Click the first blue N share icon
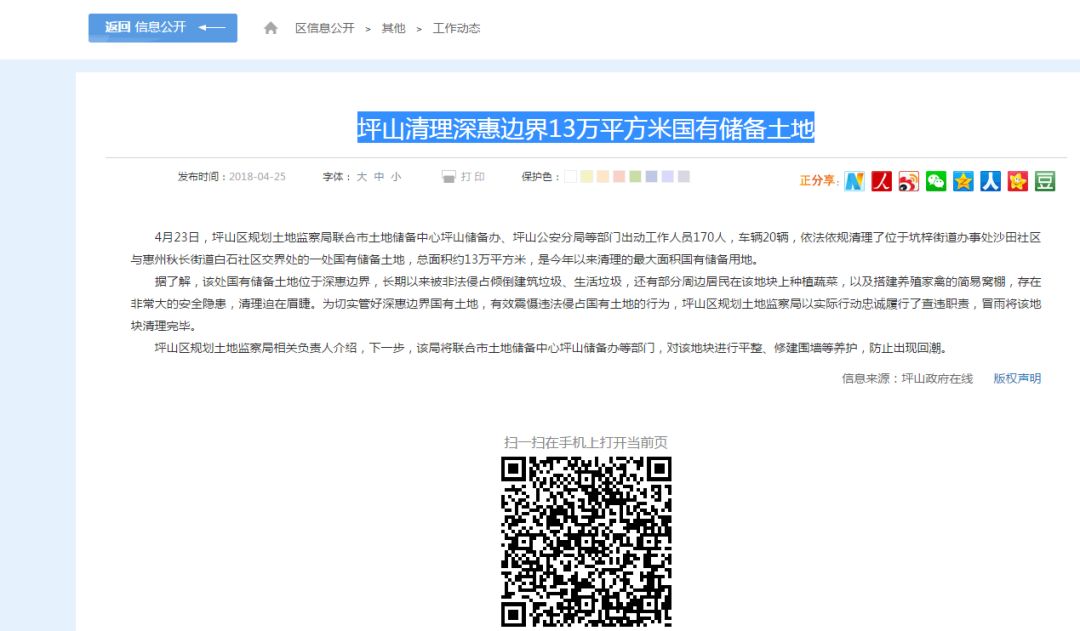The image size is (1080, 631). click(854, 181)
